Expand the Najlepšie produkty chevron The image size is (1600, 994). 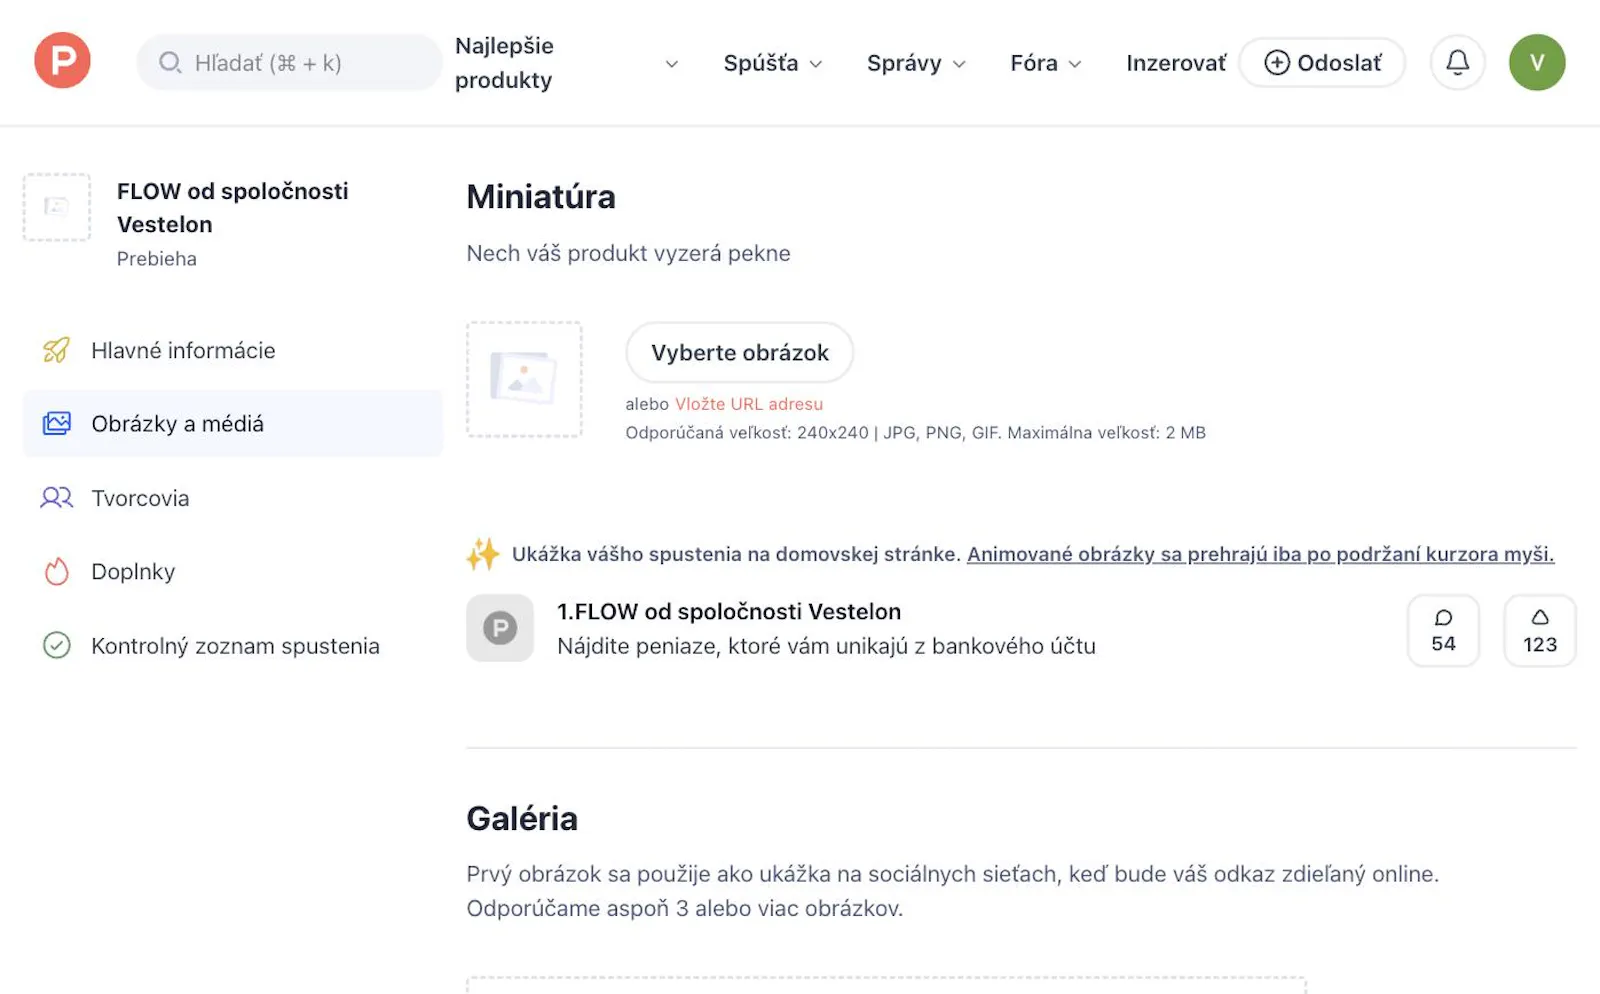(672, 64)
